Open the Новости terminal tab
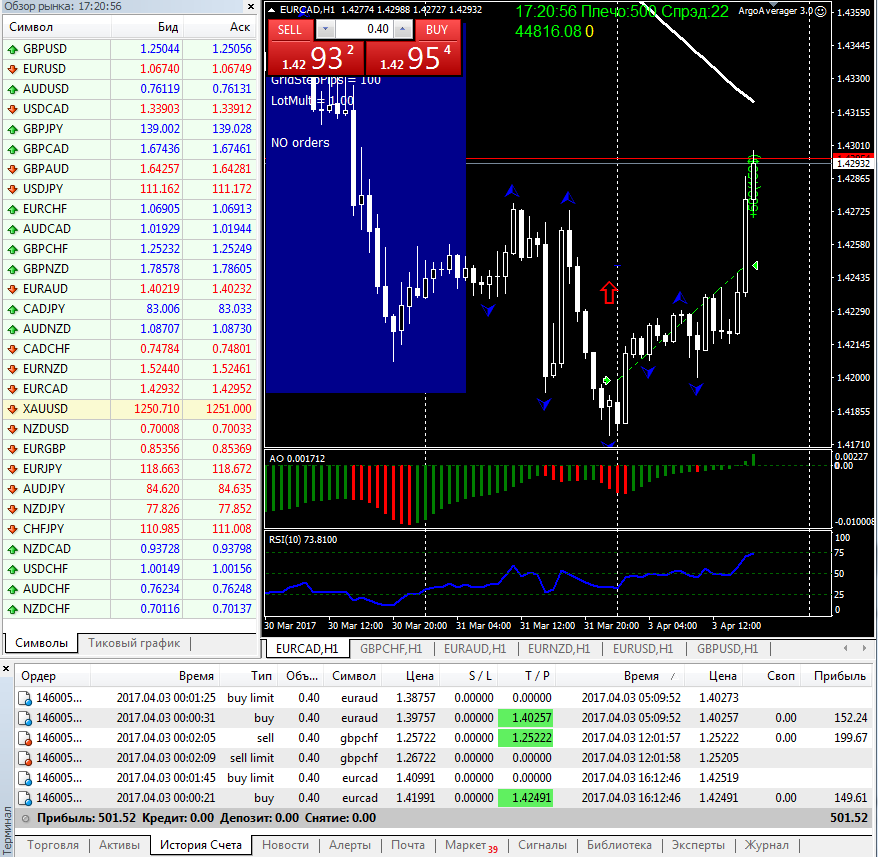The height and width of the screenshot is (857, 878). click(x=285, y=845)
